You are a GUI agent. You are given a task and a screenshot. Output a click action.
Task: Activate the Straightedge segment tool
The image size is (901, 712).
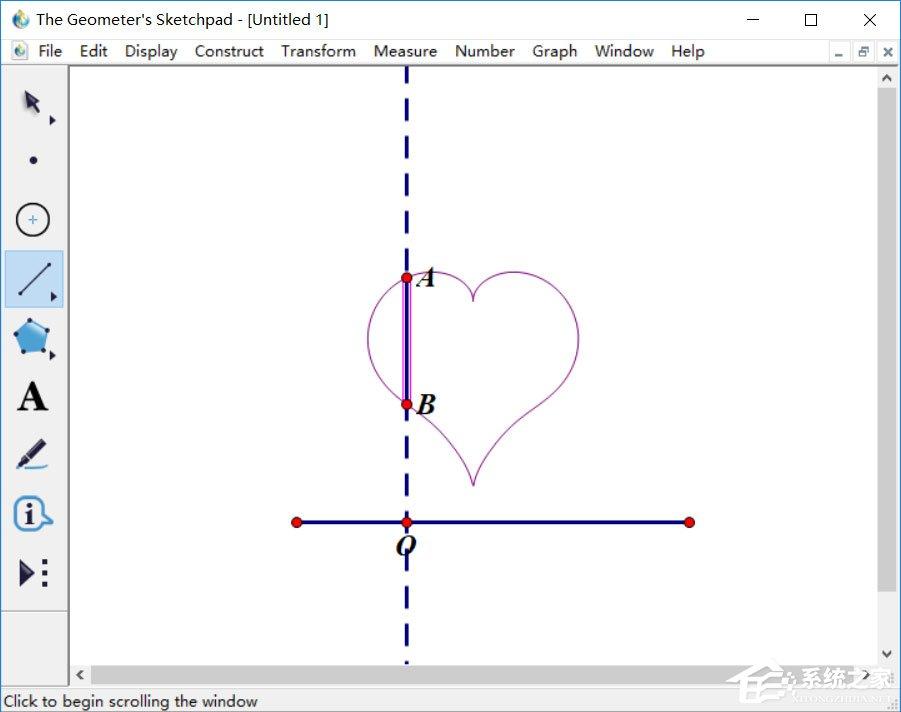(x=34, y=279)
